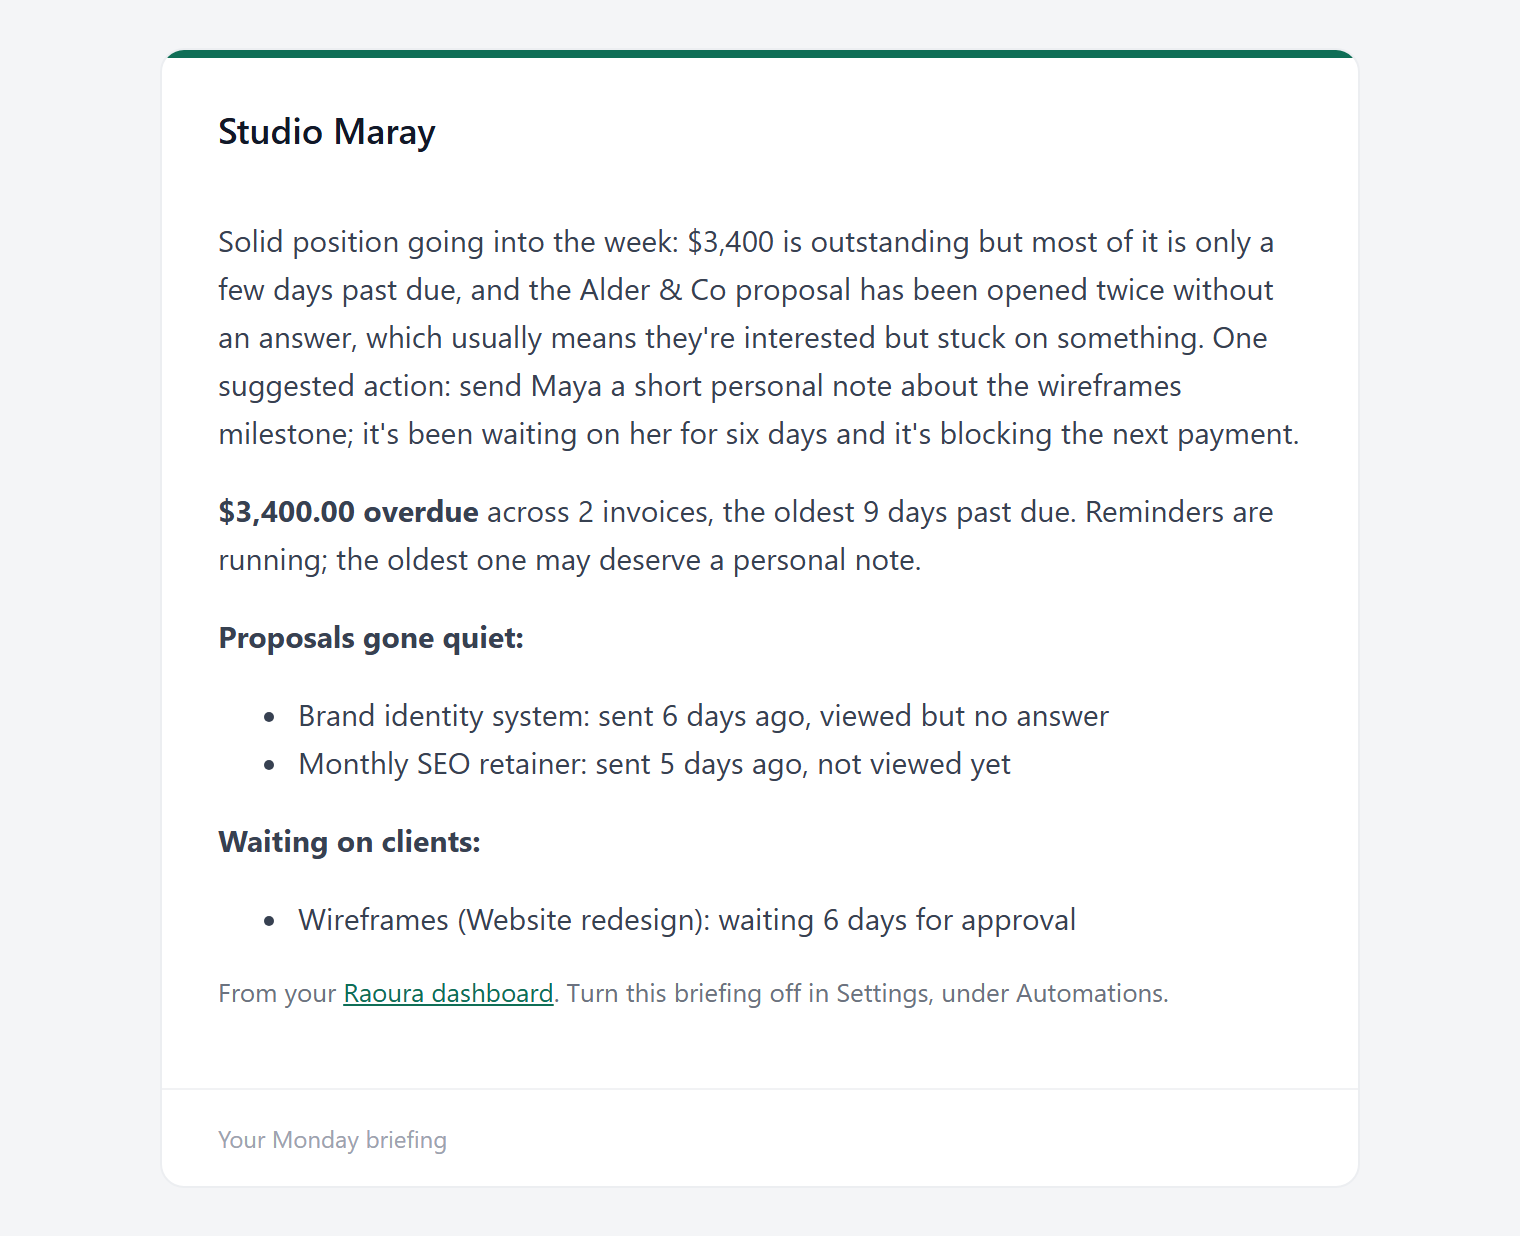Click the bullet before Wireframes item
1520x1236 pixels.
pyautogui.click(x=269, y=921)
